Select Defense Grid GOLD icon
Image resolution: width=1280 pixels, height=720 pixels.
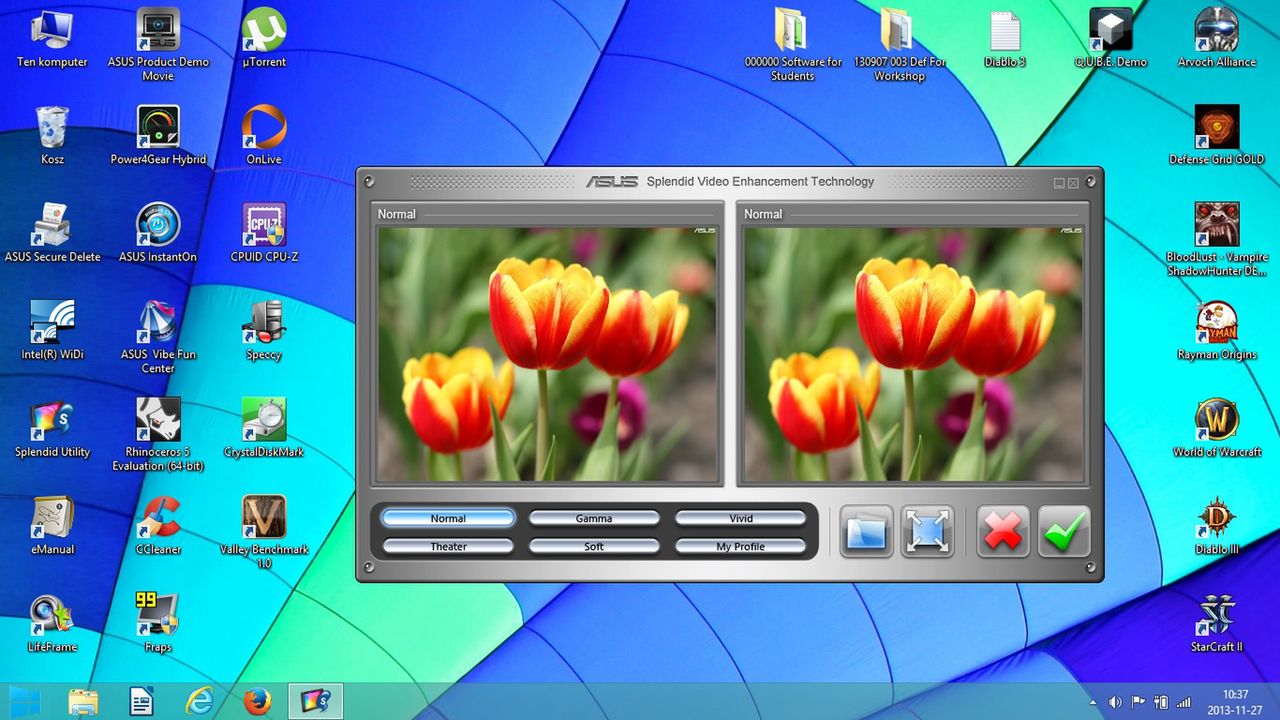1217,136
